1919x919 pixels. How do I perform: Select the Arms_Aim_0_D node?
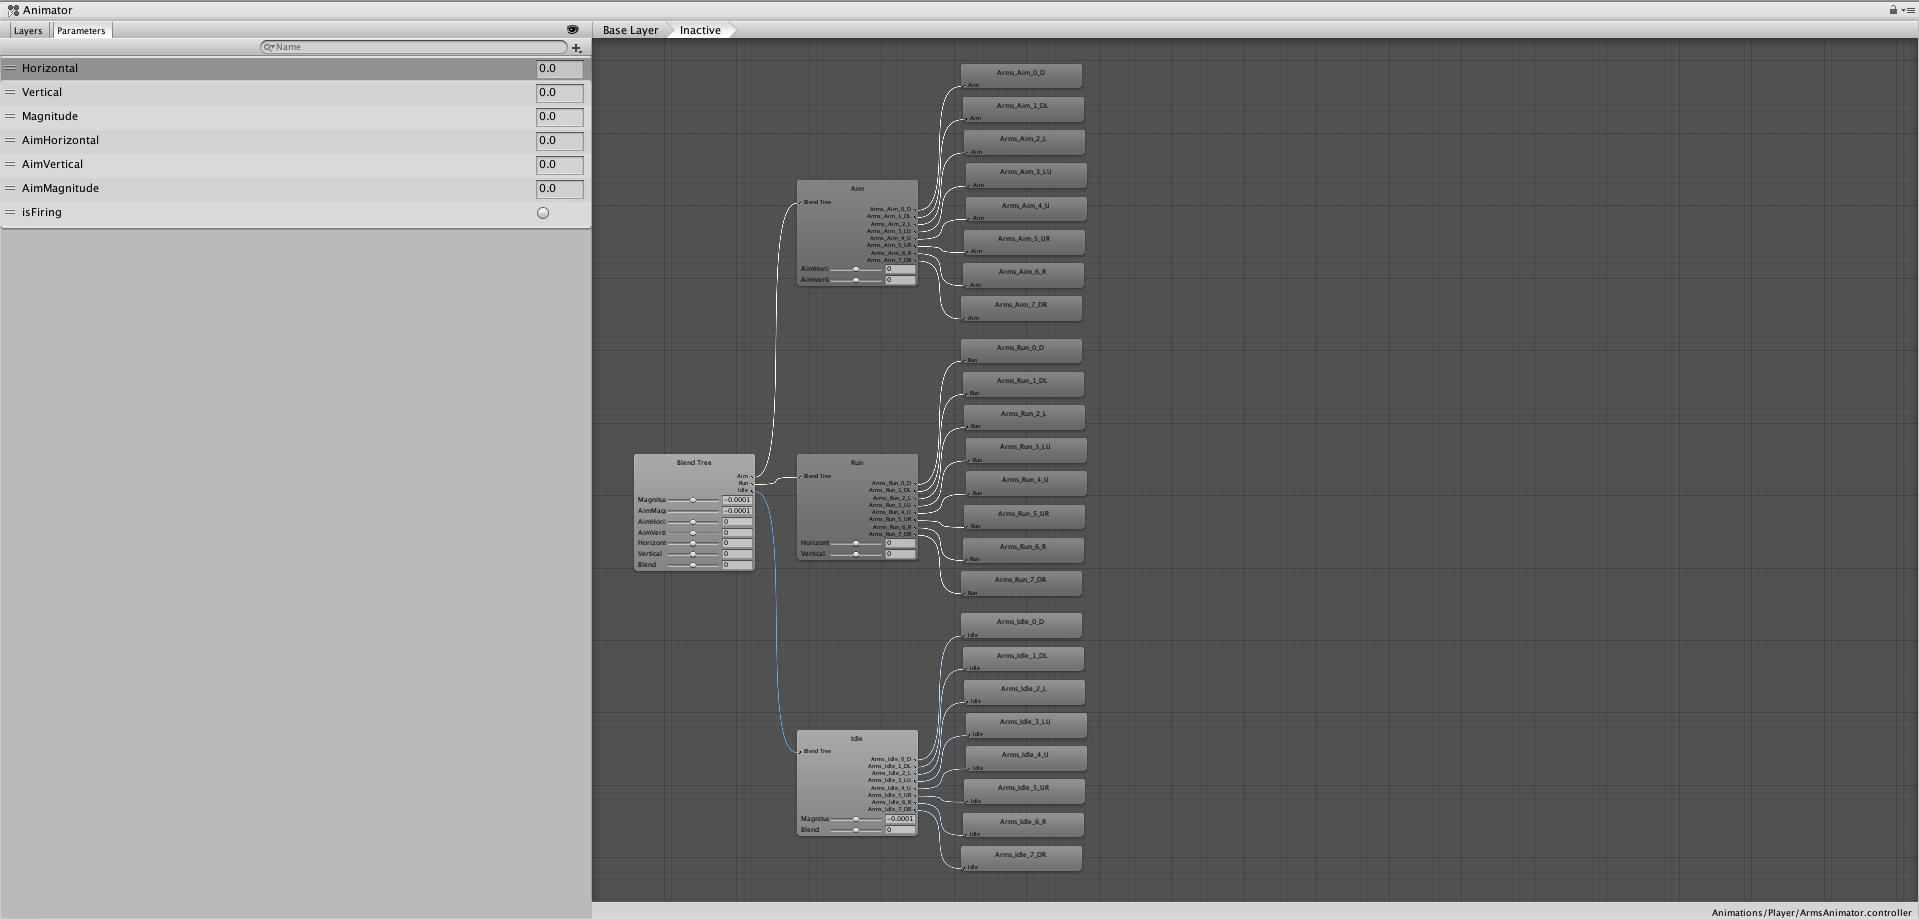(x=1021, y=73)
